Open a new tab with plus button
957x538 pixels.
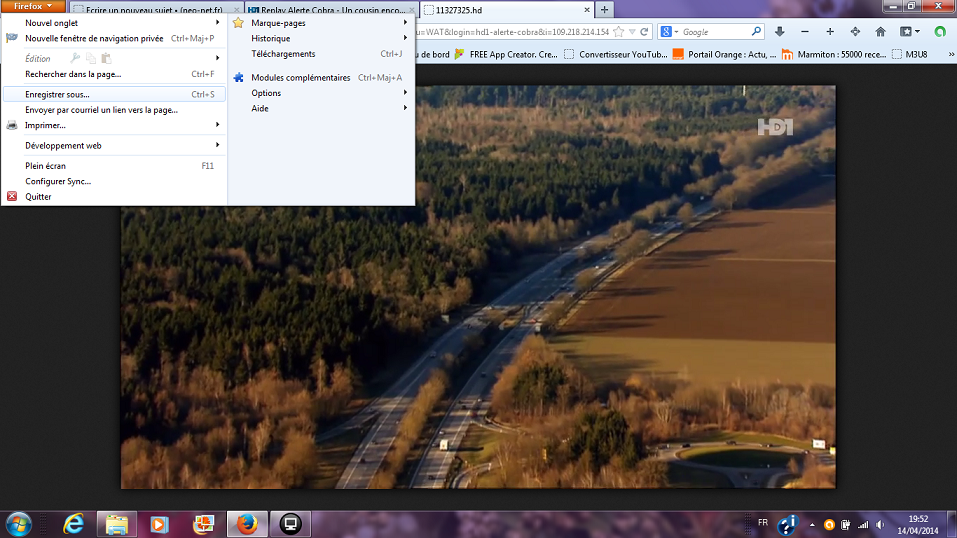[x=604, y=10]
